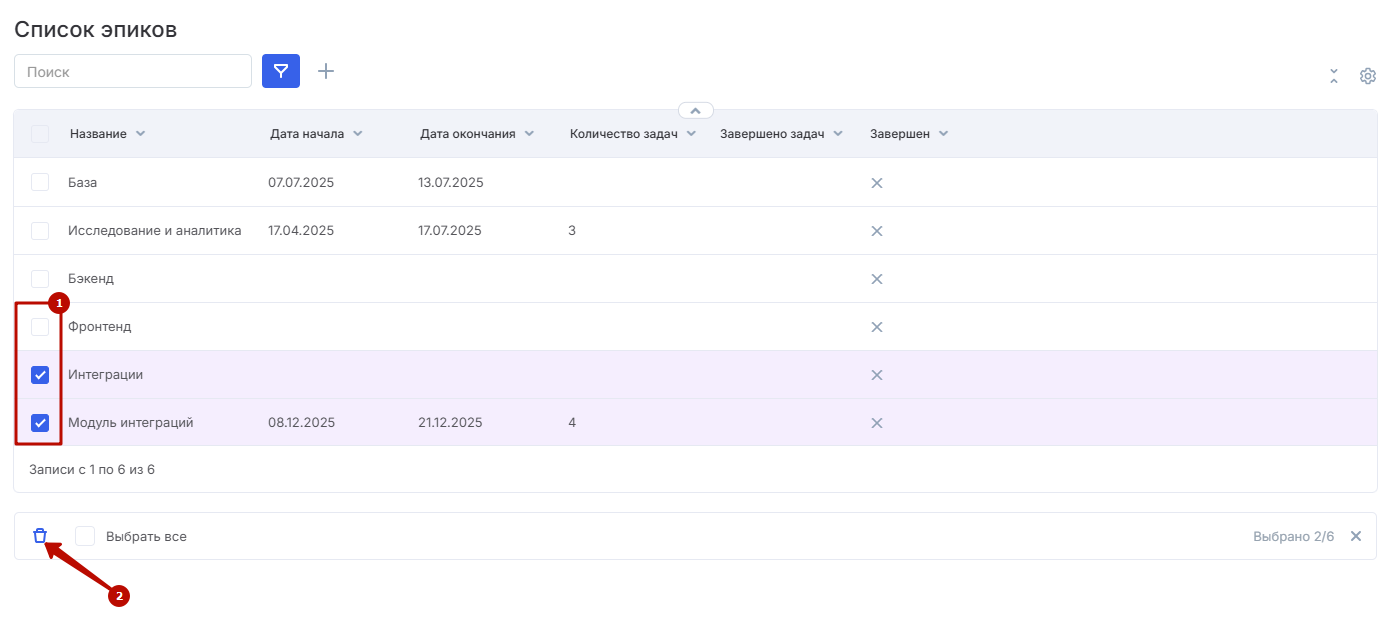Click the Дата окончания column header
Screen dimensions: 1391x626
pyautogui.click(x=467, y=134)
